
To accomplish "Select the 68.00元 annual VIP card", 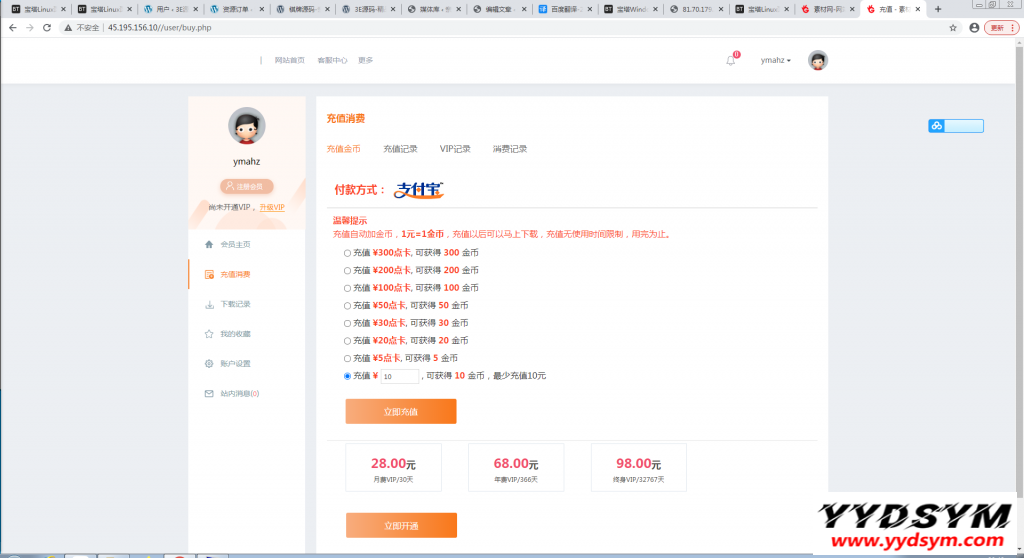I will point(515,468).
